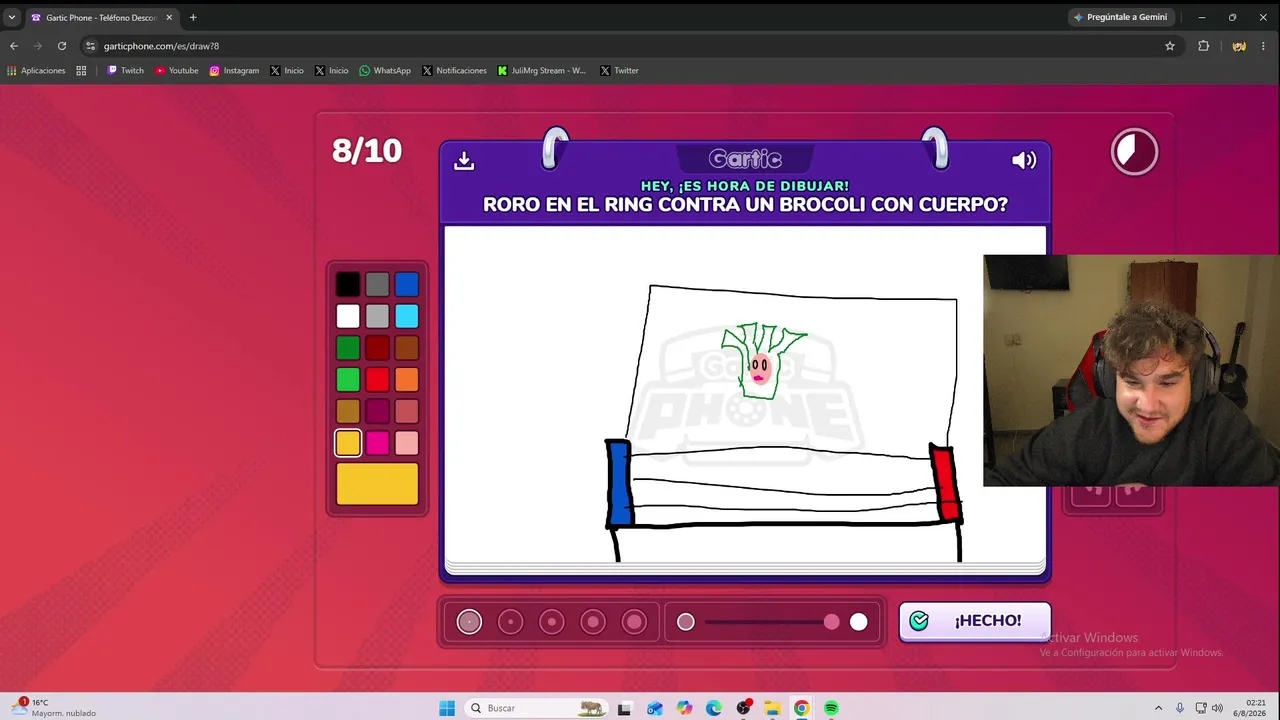View site information in address bar

click(91, 46)
